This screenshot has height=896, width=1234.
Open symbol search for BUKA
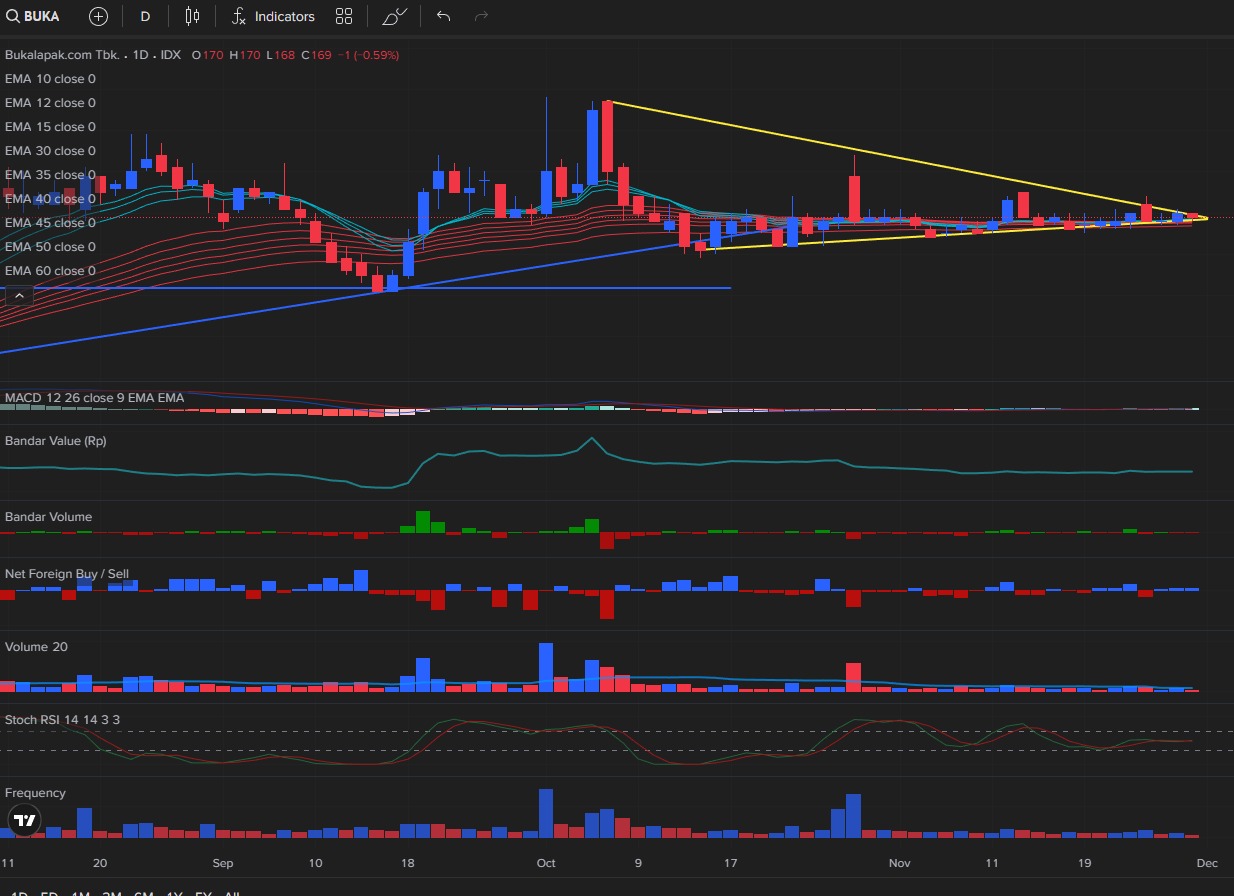34,16
